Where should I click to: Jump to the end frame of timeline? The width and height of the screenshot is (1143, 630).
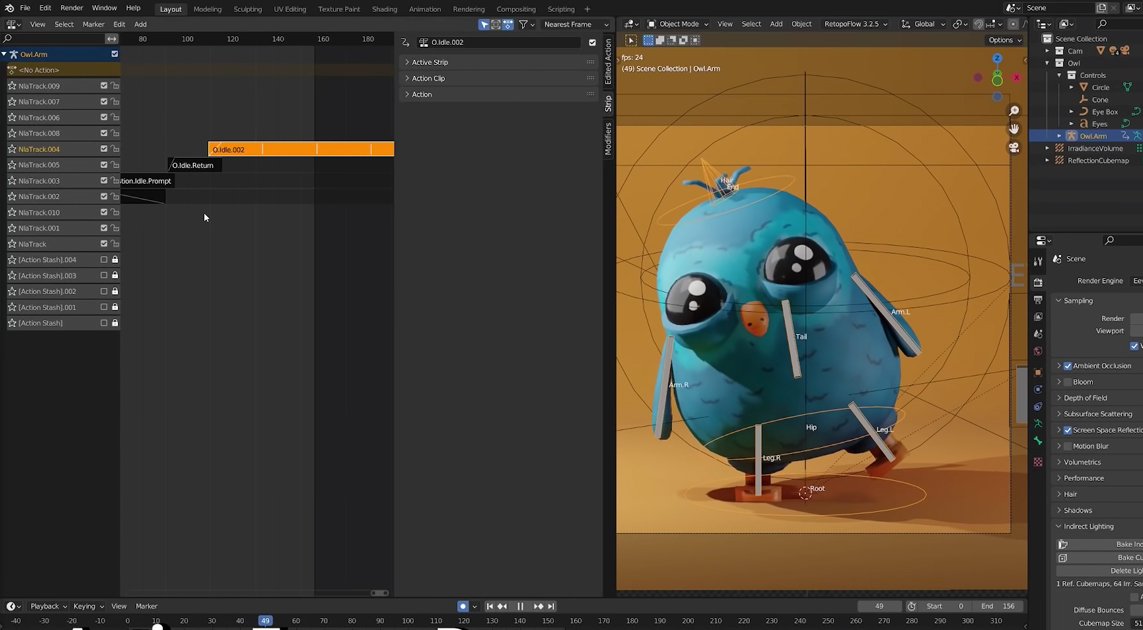(551, 606)
